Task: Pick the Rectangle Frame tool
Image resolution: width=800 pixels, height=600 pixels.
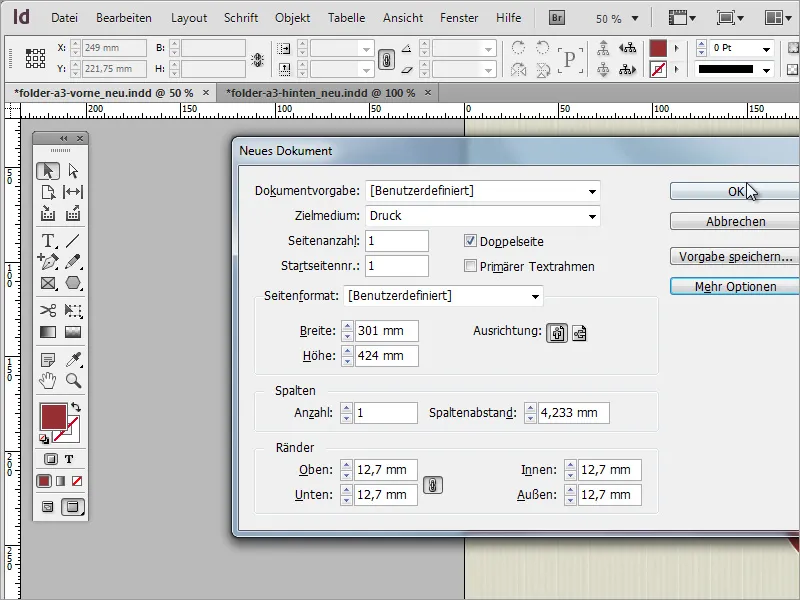Action: pos(48,283)
